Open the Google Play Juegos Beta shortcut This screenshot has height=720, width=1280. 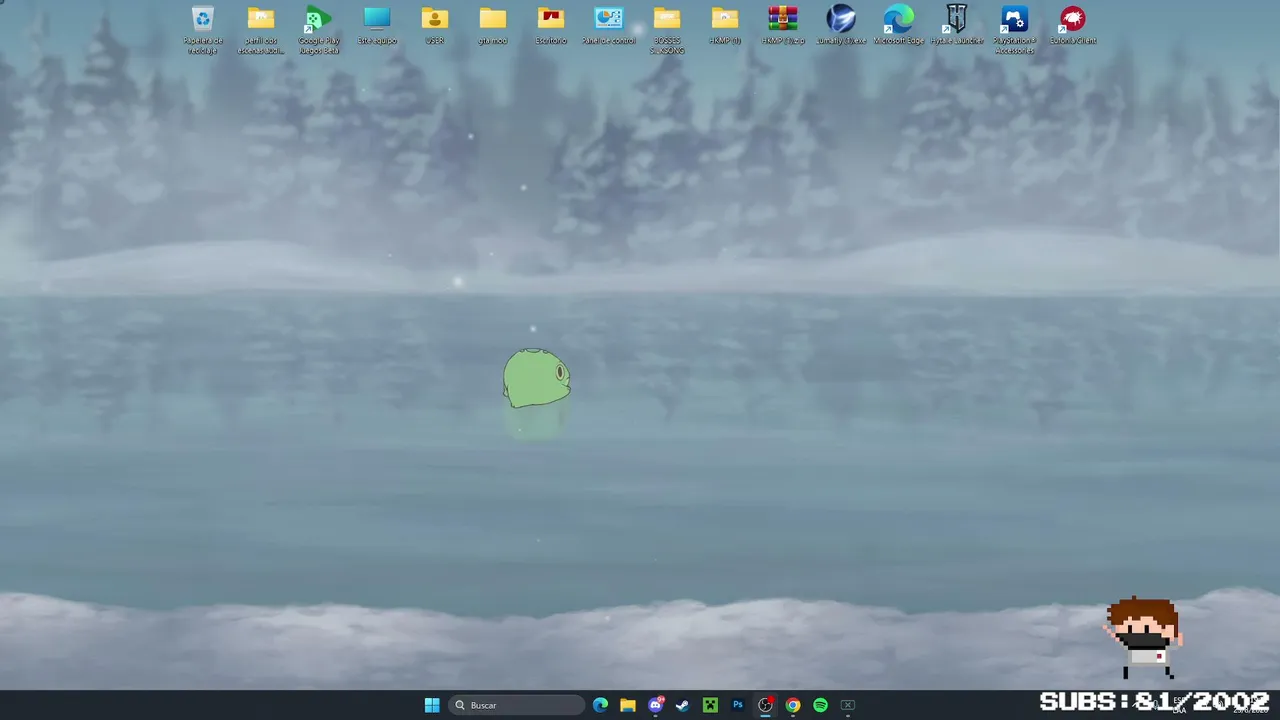click(x=319, y=29)
